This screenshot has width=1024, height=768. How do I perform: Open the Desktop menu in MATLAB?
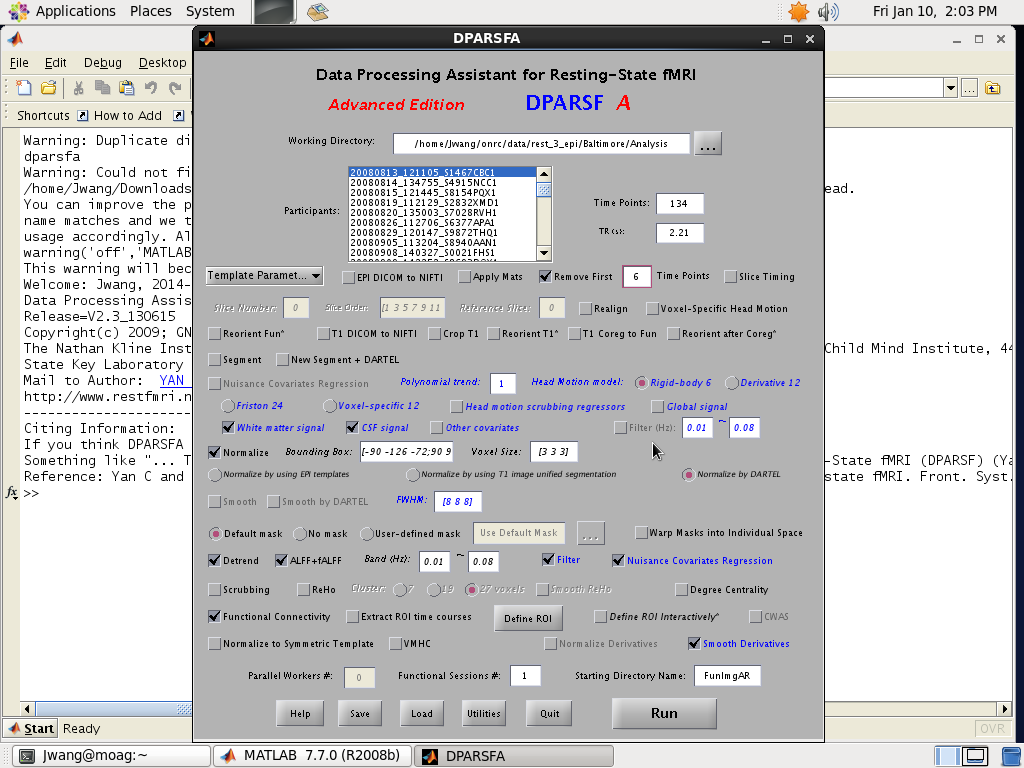(163, 63)
